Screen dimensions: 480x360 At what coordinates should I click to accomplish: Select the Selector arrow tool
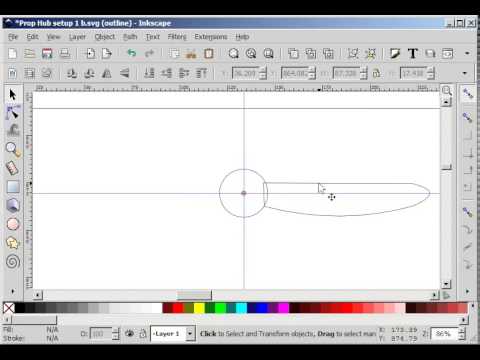click(13, 95)
